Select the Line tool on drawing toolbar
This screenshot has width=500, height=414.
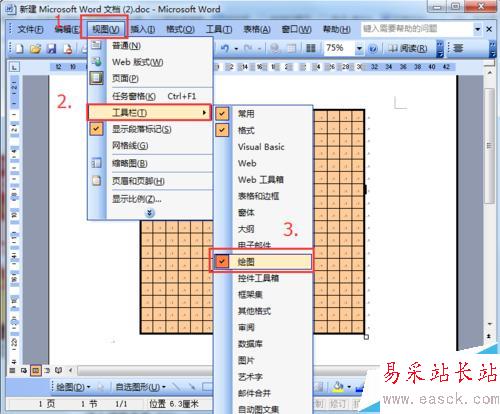pyautogui.click(x=176, y=387)
